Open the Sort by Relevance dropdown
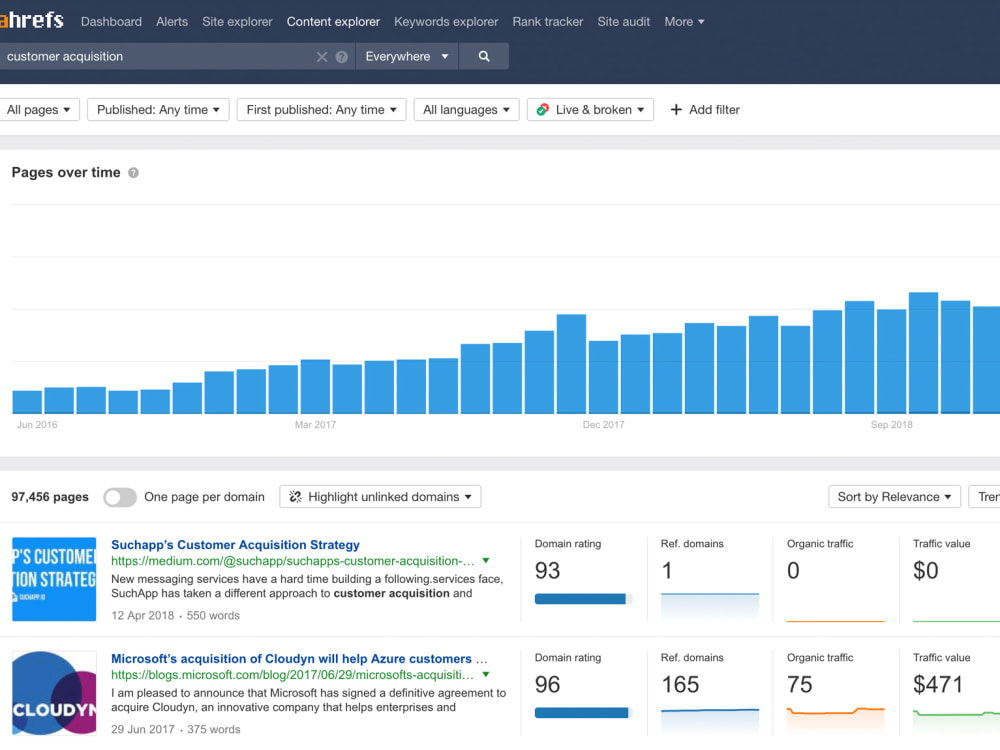The image size is (1000, 750). pos(894,497)
